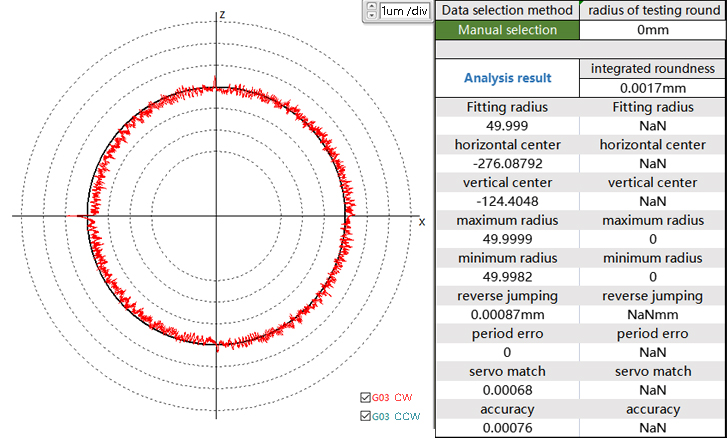Viewport: 727px width, 438px height.
Task: Click the Manual selection green cell
Action: pos(508,30)
